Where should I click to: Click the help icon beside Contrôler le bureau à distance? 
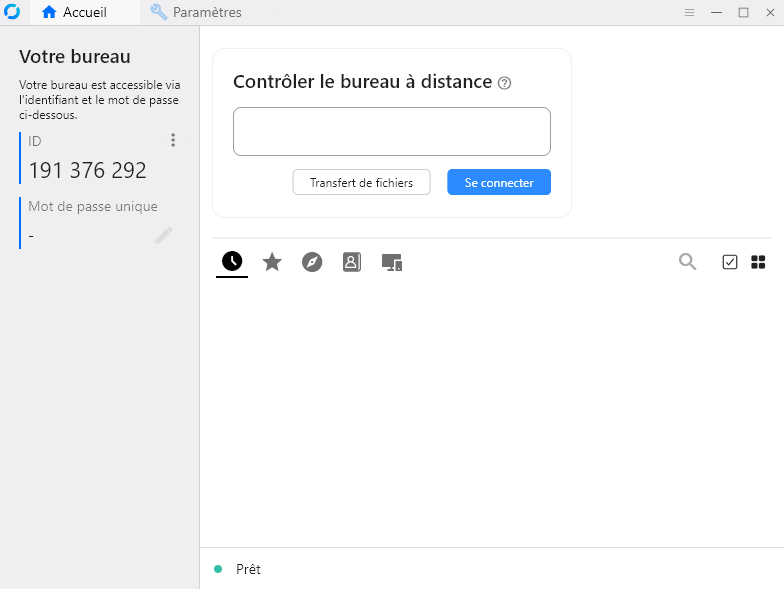point(504,83)
